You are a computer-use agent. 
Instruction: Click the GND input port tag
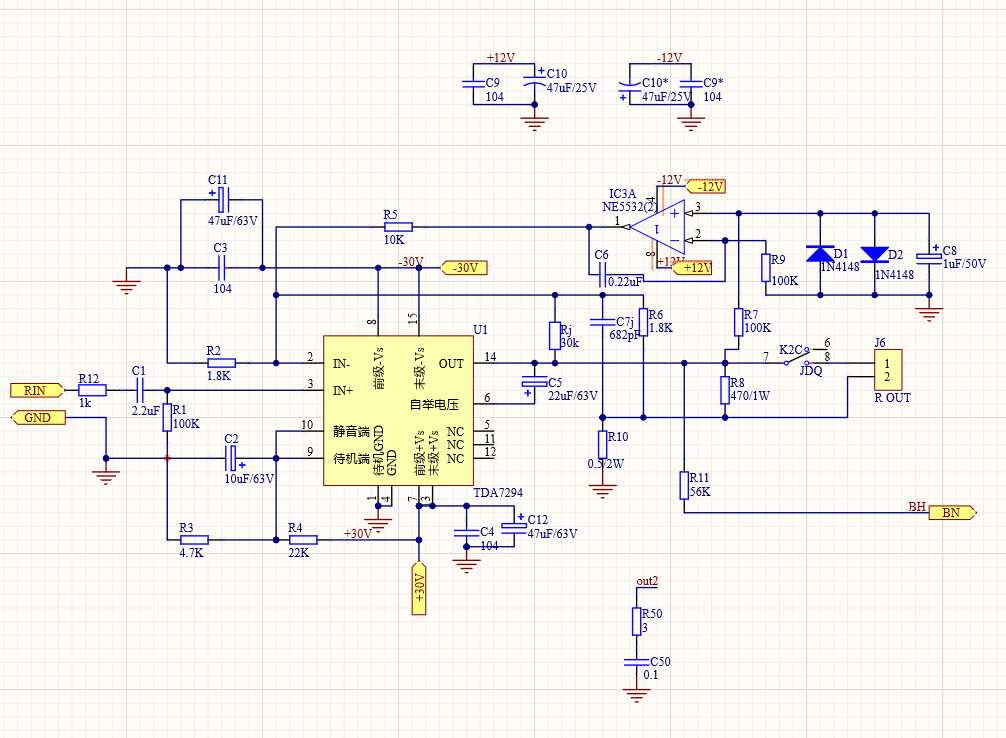(x=38, y=418)
